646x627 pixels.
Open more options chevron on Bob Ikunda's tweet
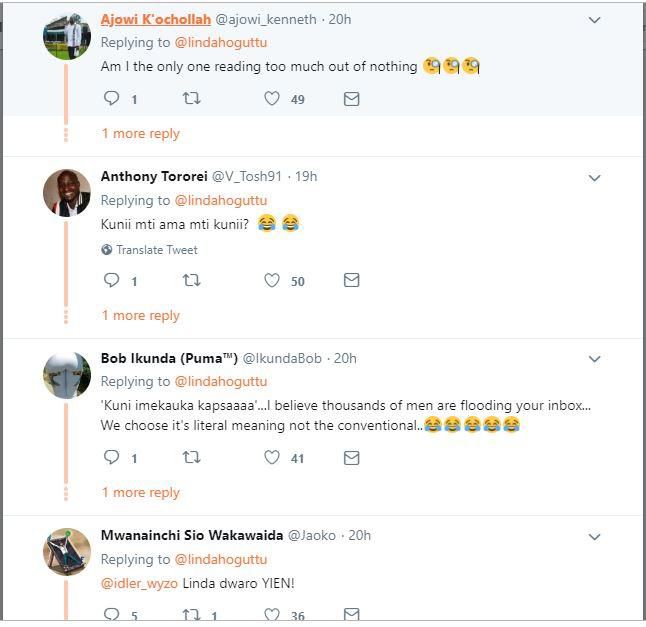[x=594, y=359]
